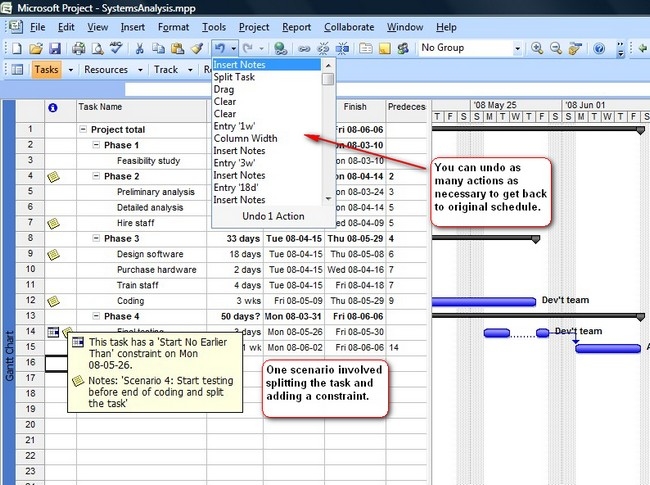
Task: Click the Format Painter brush icon
Action: coord(197,48)
